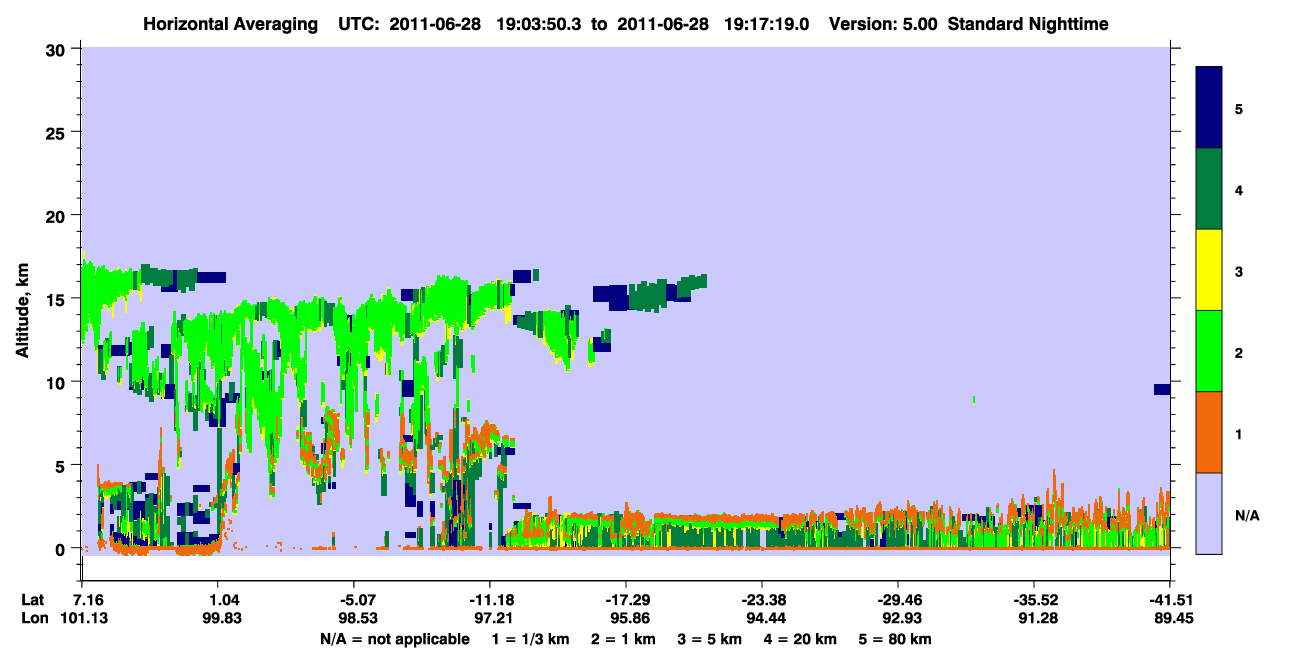
Task: Click legend text '5 = 80 km'
Action: click(897, 639)
